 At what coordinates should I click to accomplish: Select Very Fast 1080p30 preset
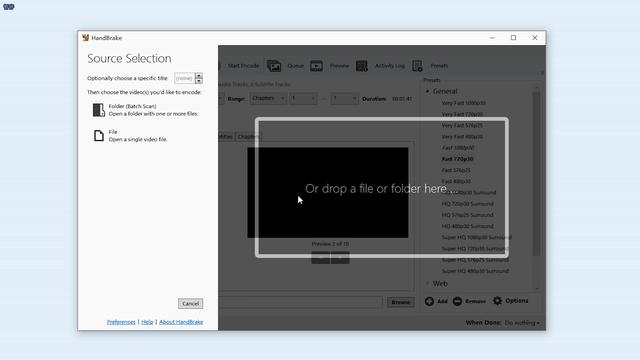click(464, 103)
